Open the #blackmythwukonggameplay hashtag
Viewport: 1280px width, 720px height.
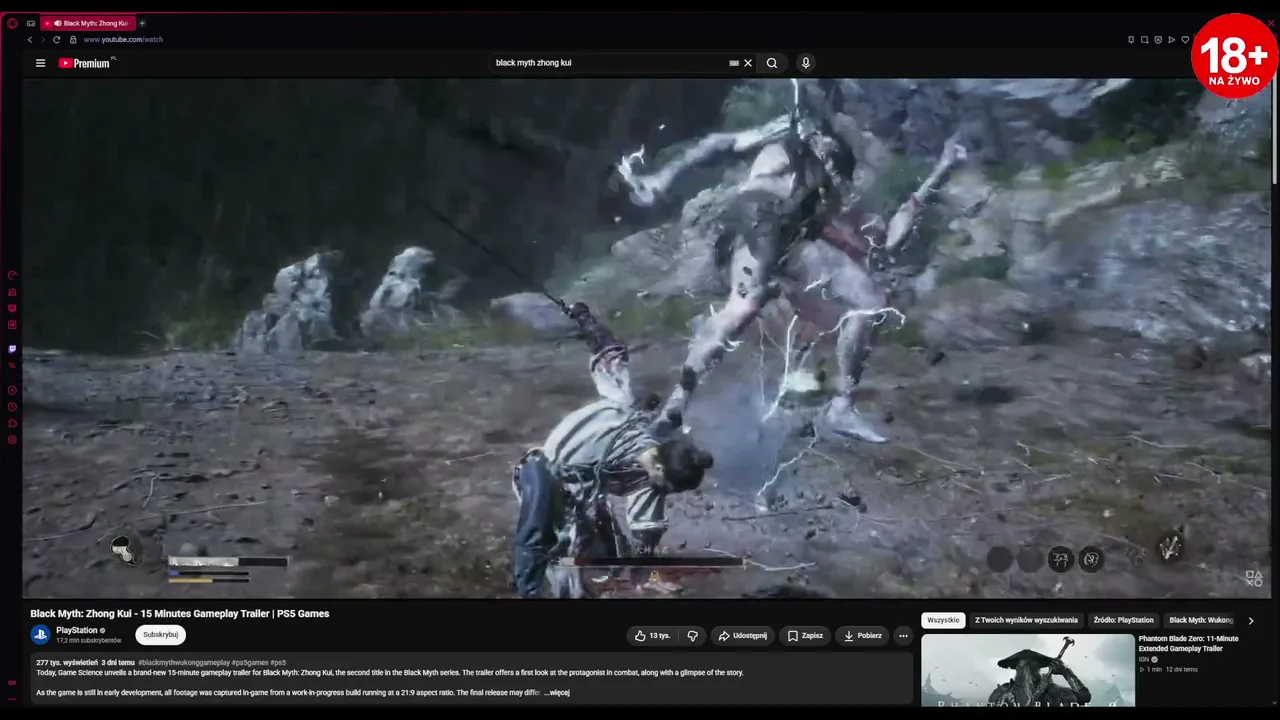point(184,662)
